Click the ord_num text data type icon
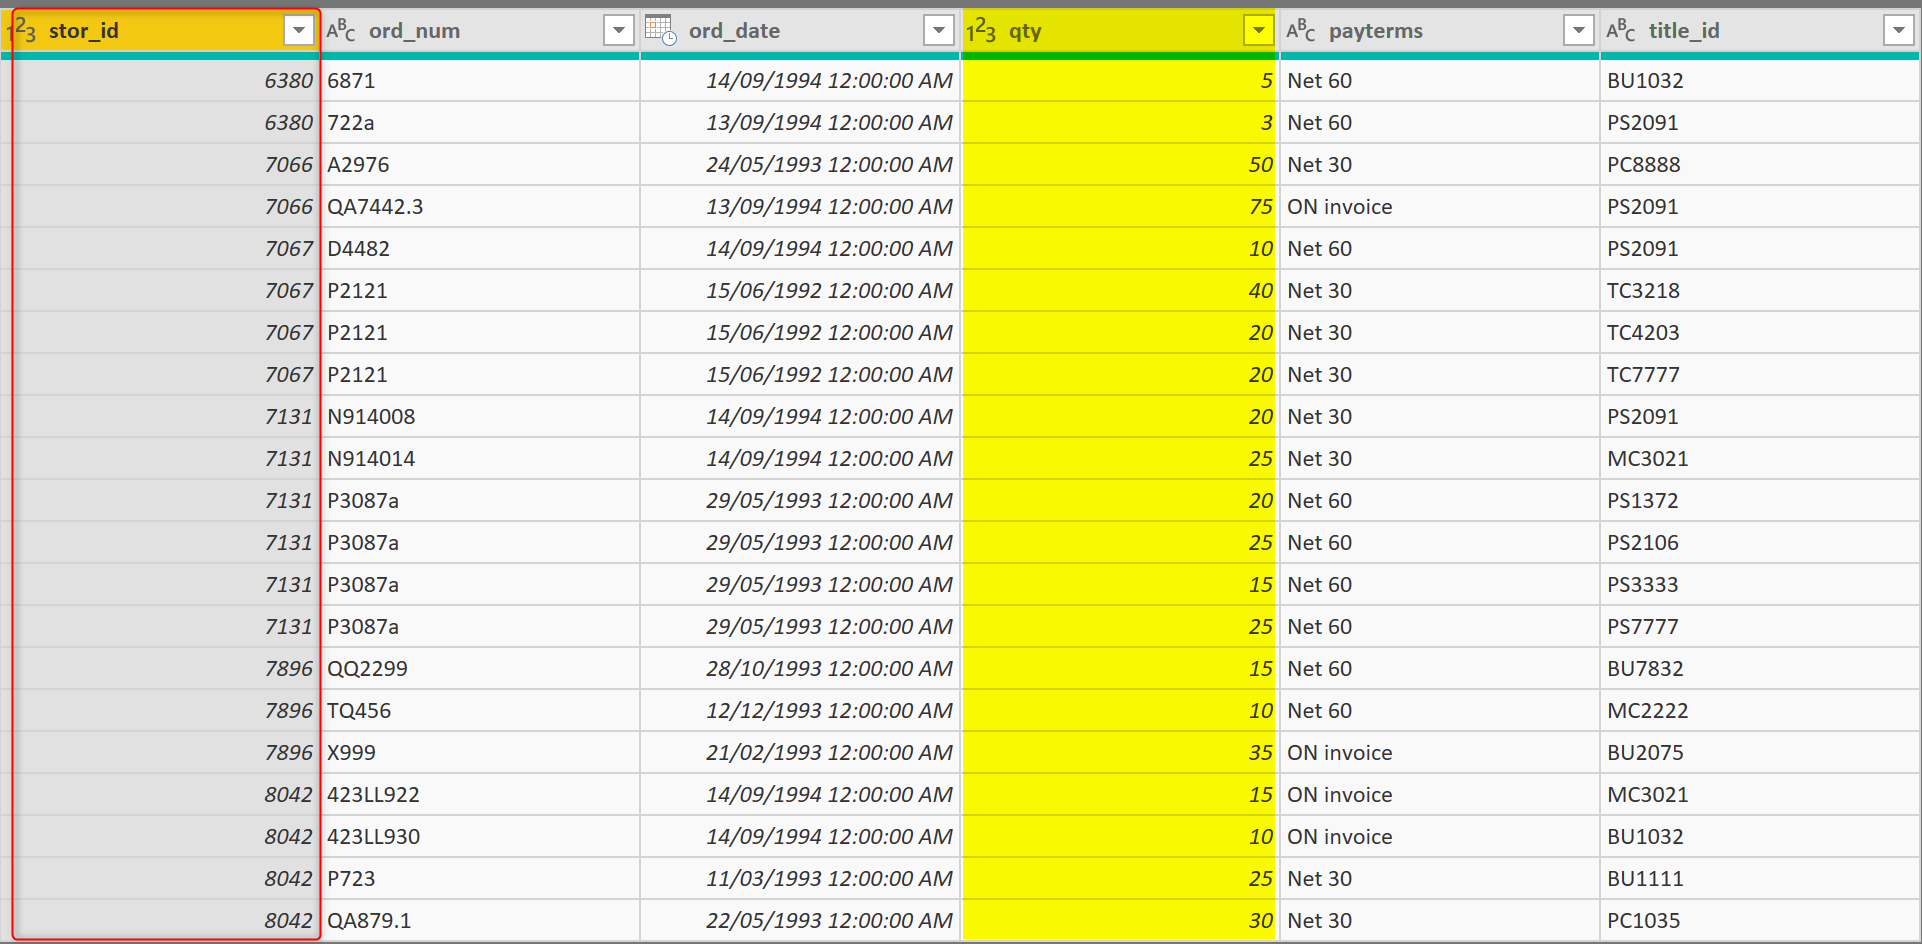The width and height of the screenshot is (1922, 944). (x=341, y=31)
